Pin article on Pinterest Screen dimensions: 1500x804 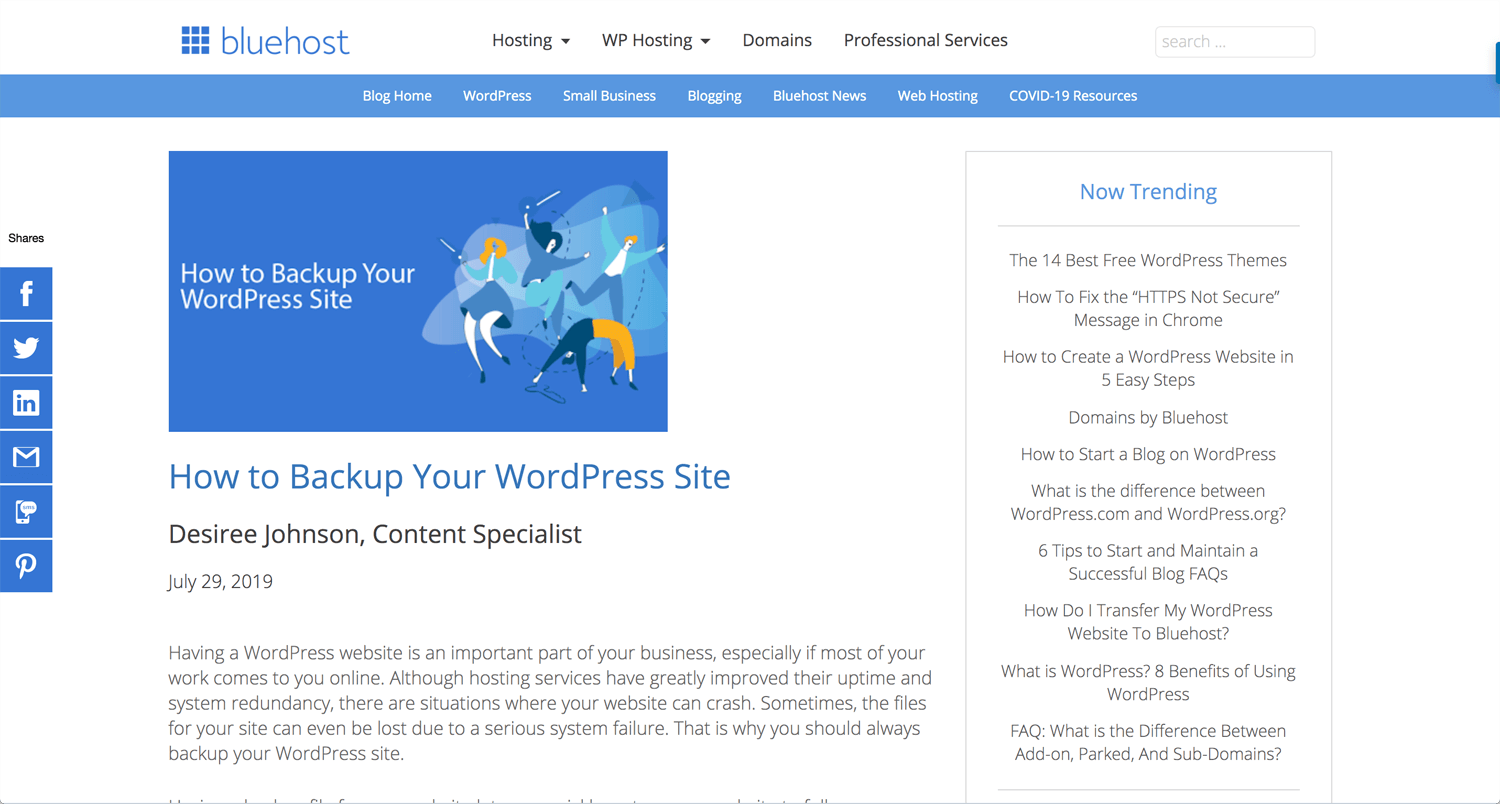(26, 566)
